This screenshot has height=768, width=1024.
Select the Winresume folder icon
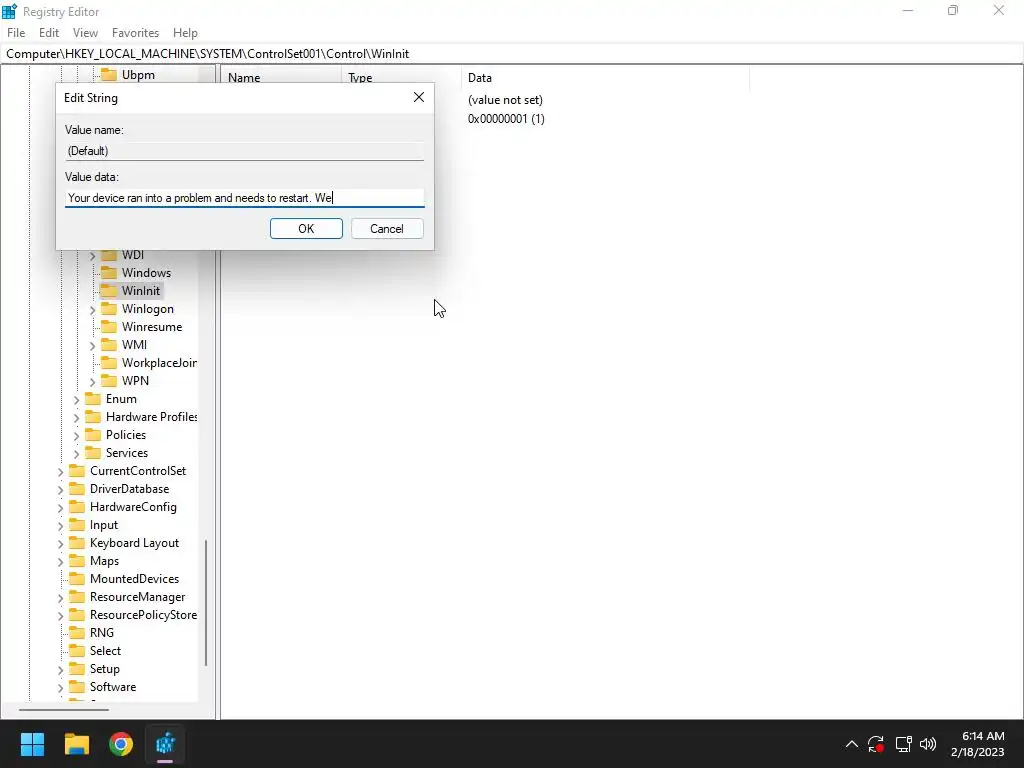[x=109, y=327]
